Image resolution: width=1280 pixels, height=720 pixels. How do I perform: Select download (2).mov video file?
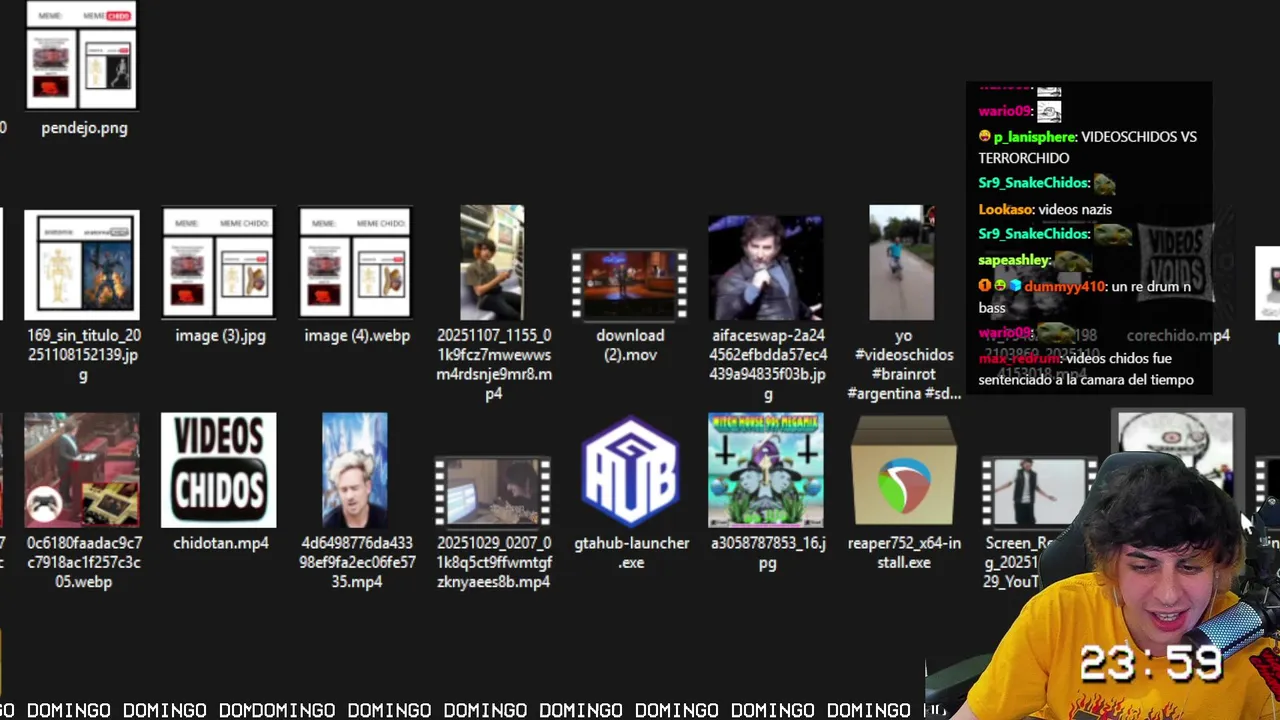629,284
